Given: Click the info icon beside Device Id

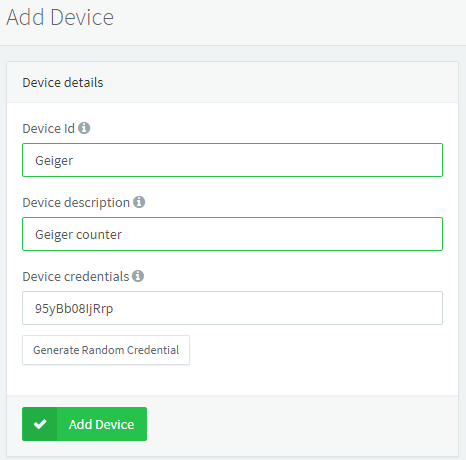Looking at the screenshot, I should coord(84,128).
